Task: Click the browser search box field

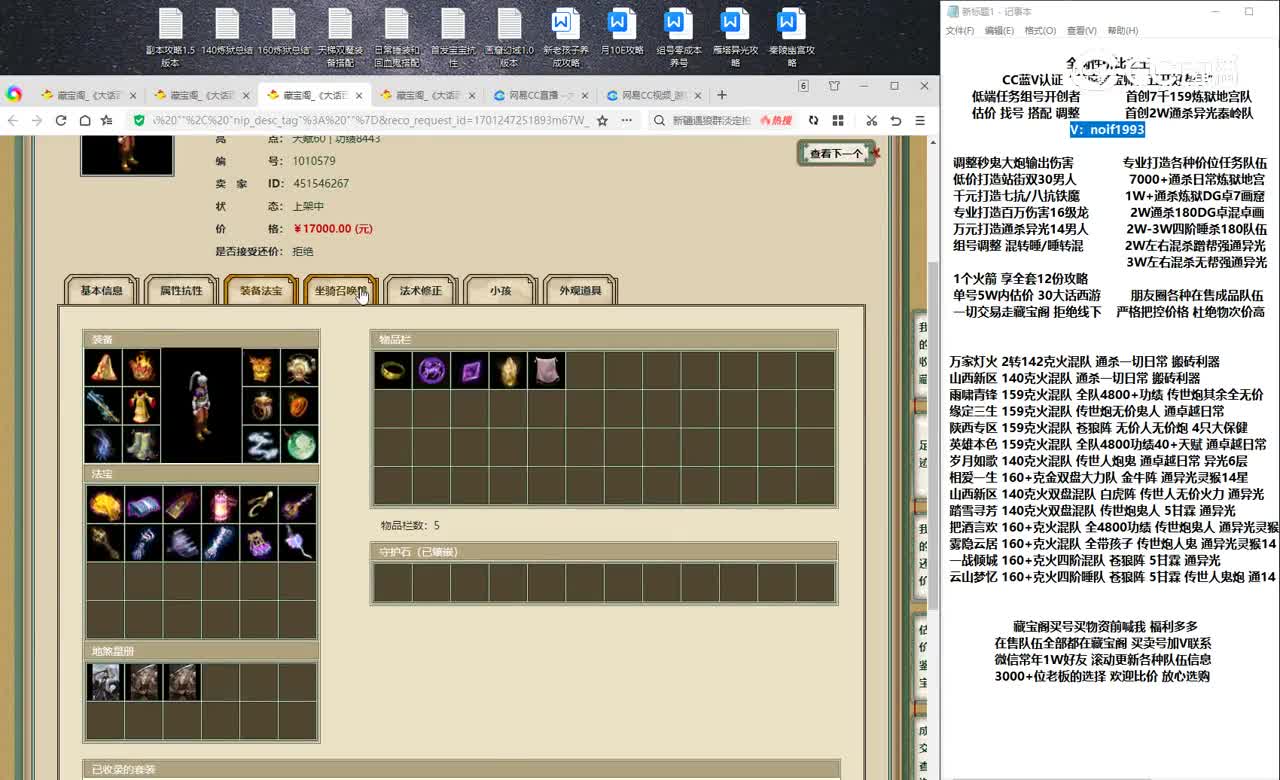Action: pyautogui.click(x=710, y=120)
